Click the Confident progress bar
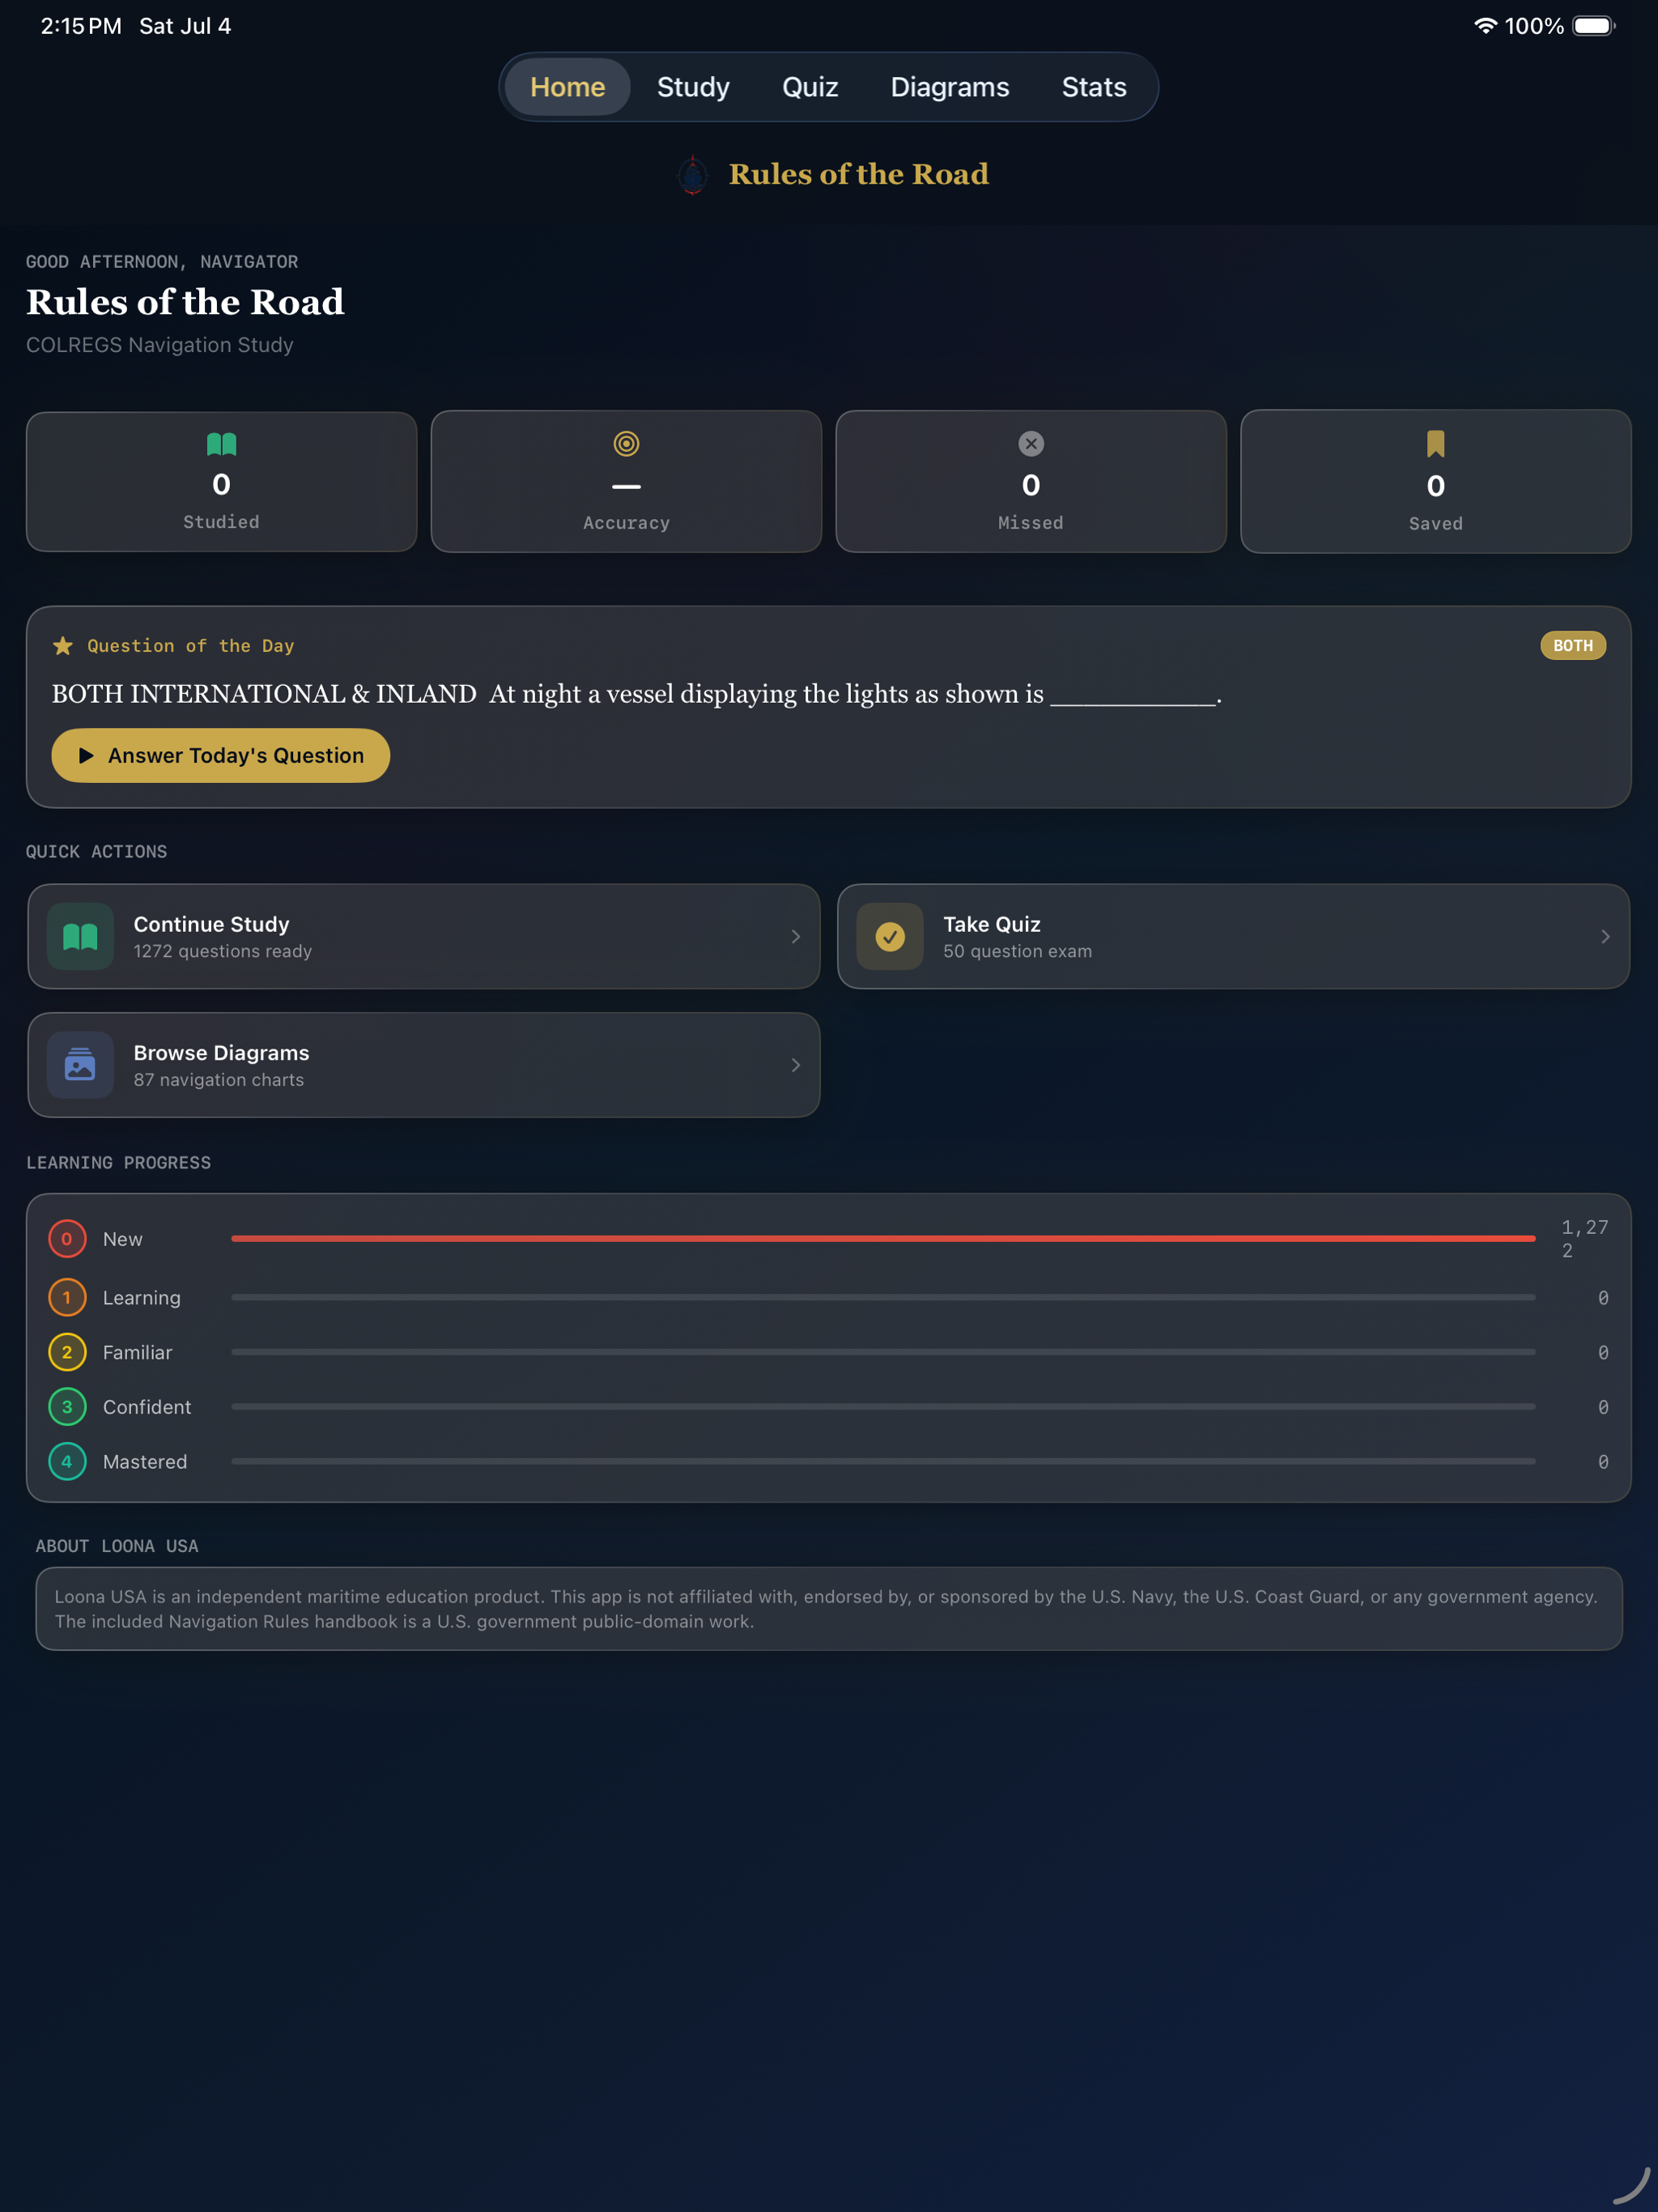The image size is (1658, 2212). [x=883, y=1407]
